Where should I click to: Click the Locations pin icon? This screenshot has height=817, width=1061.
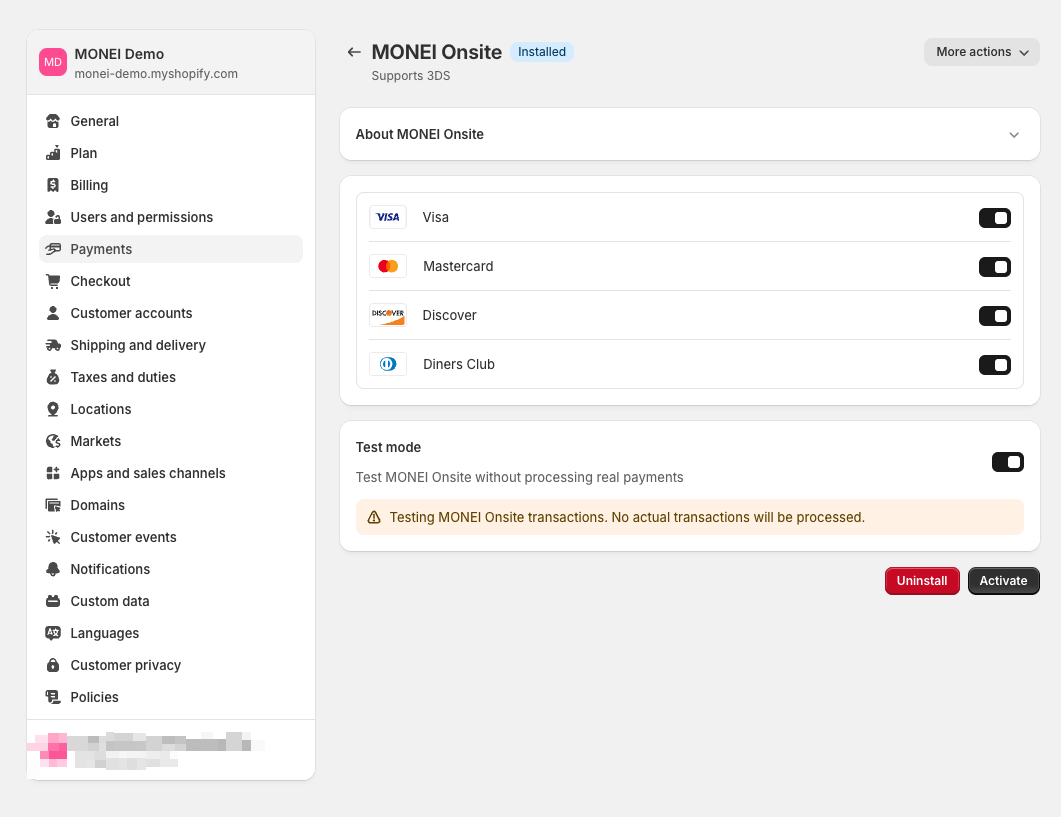pos(53,409)
